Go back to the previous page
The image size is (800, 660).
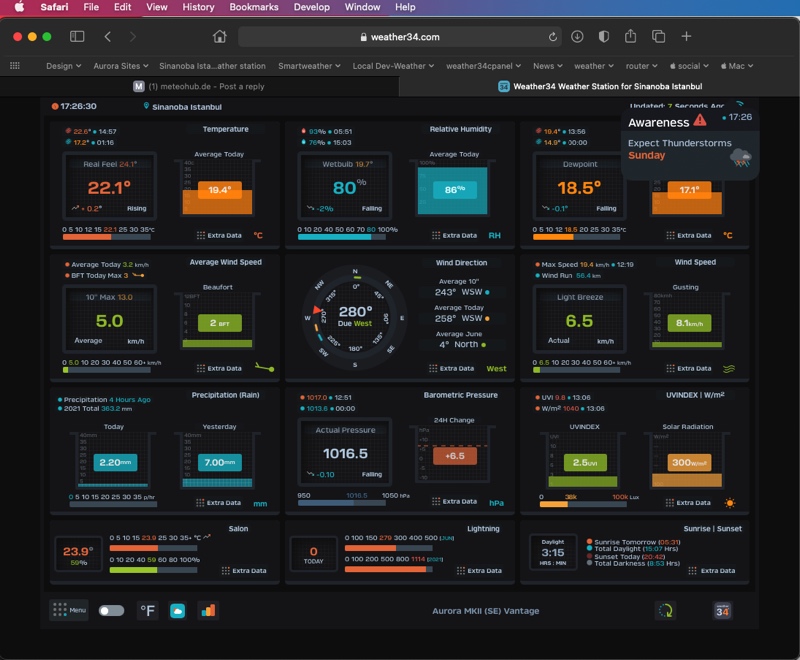(107, 36)
